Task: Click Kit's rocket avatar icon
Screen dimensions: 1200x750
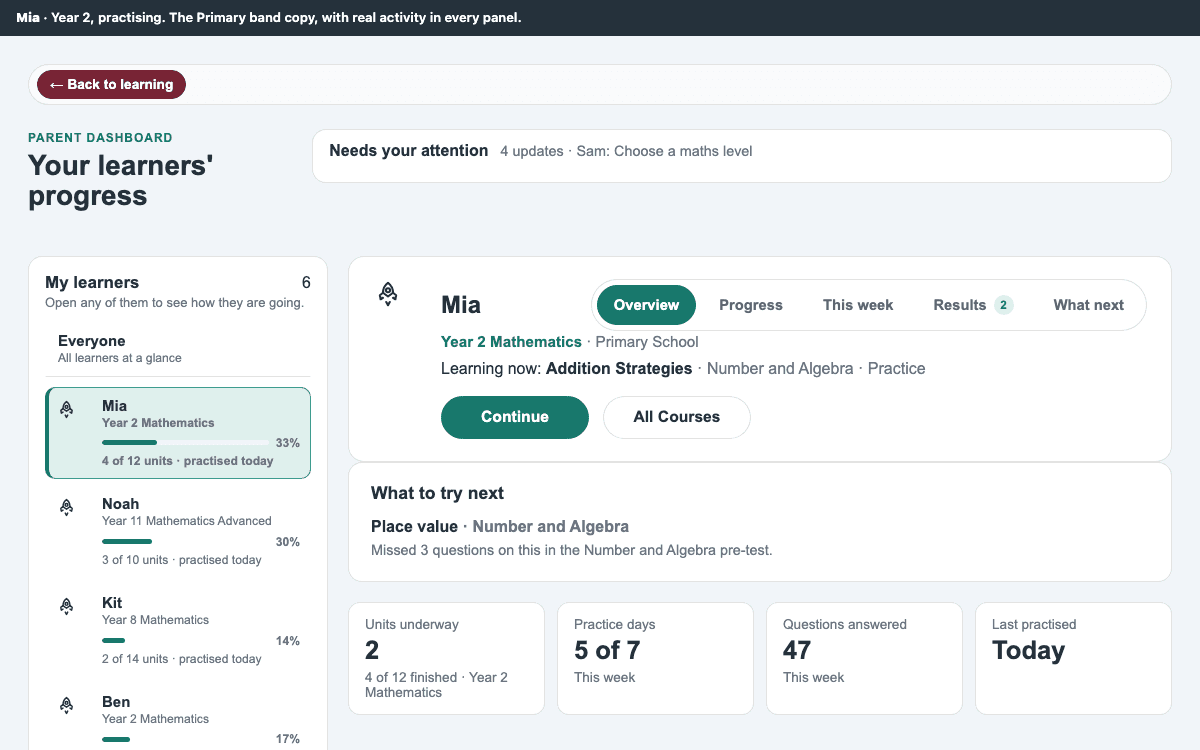Action: pos(67,606)
